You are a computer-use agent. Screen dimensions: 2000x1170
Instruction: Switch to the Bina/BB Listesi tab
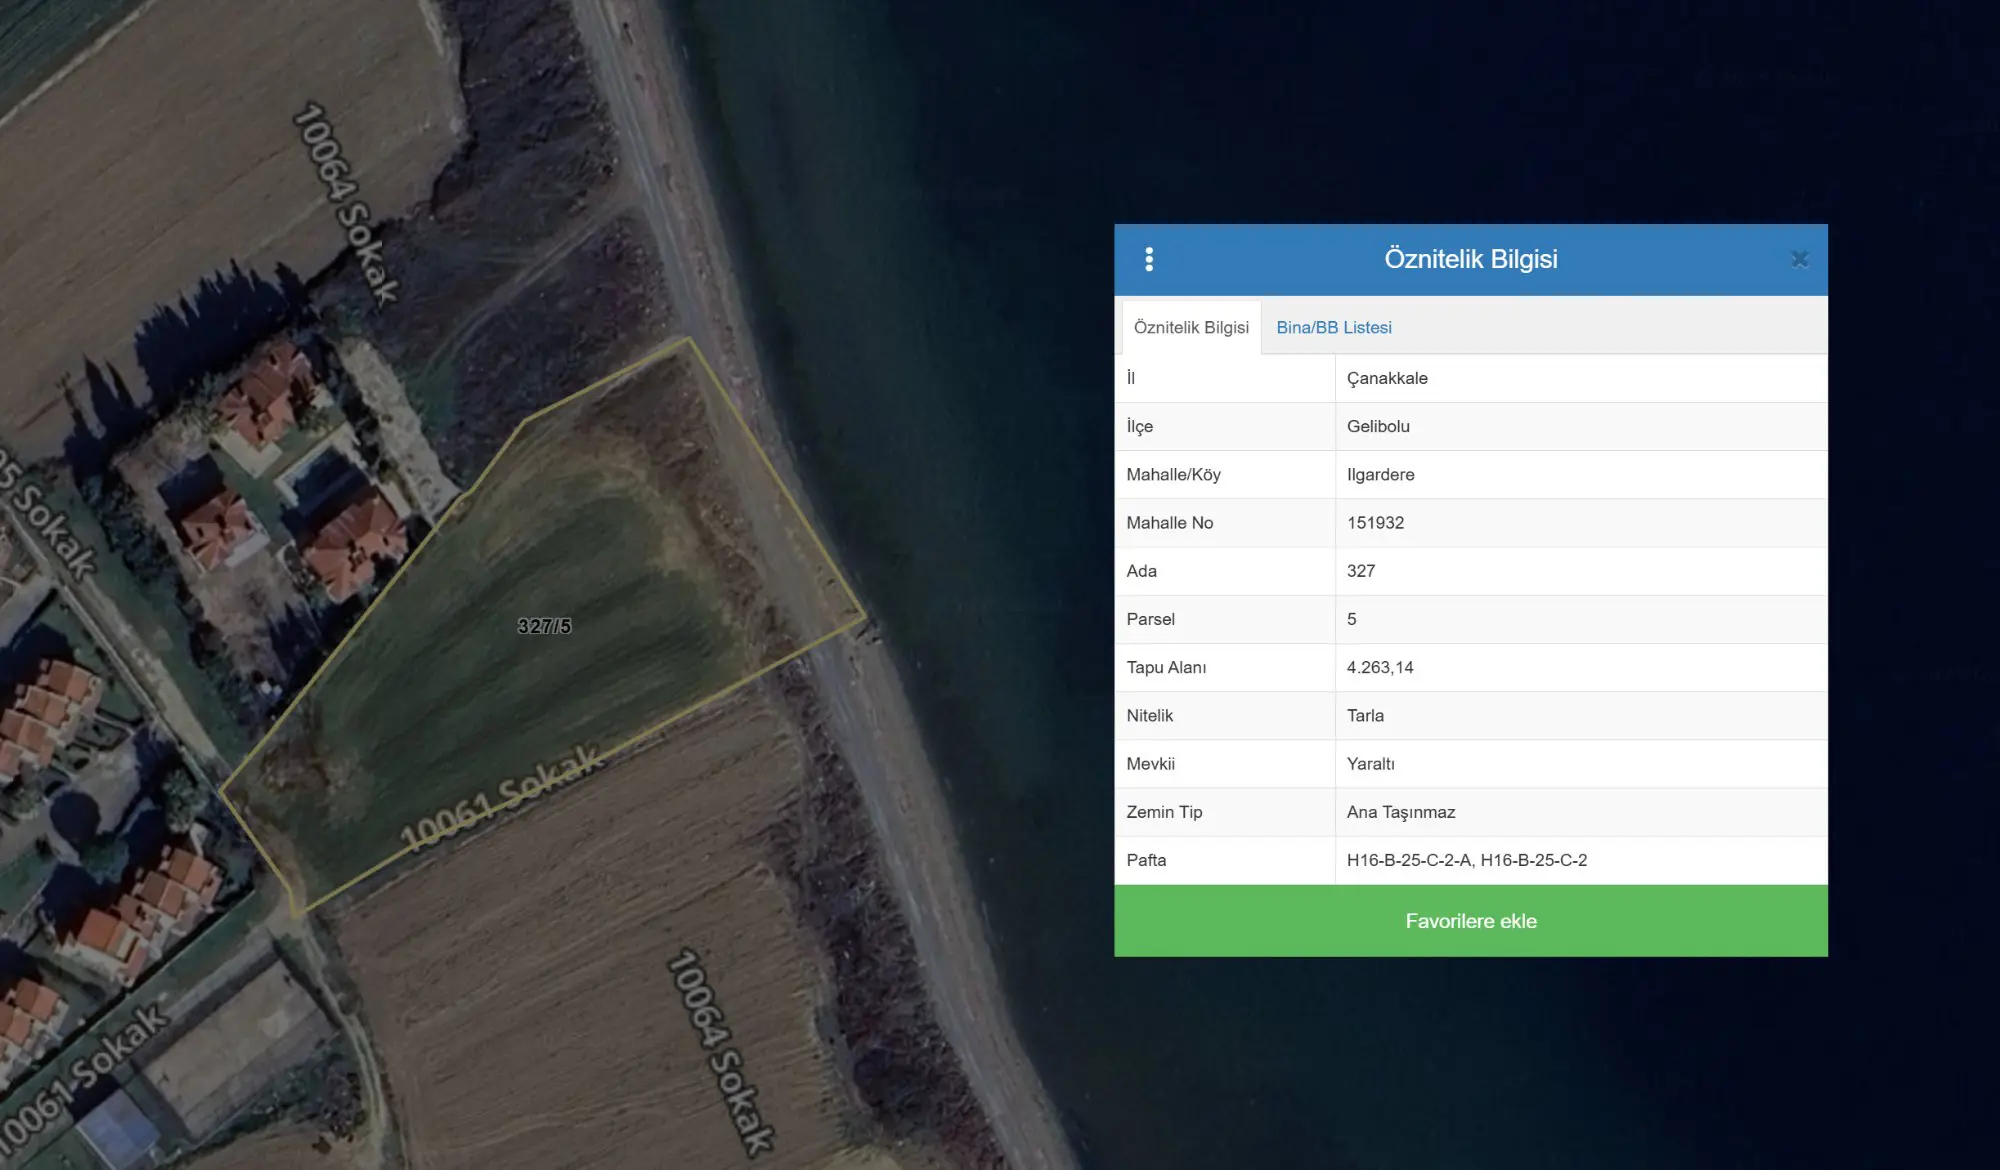[1334, 328]
